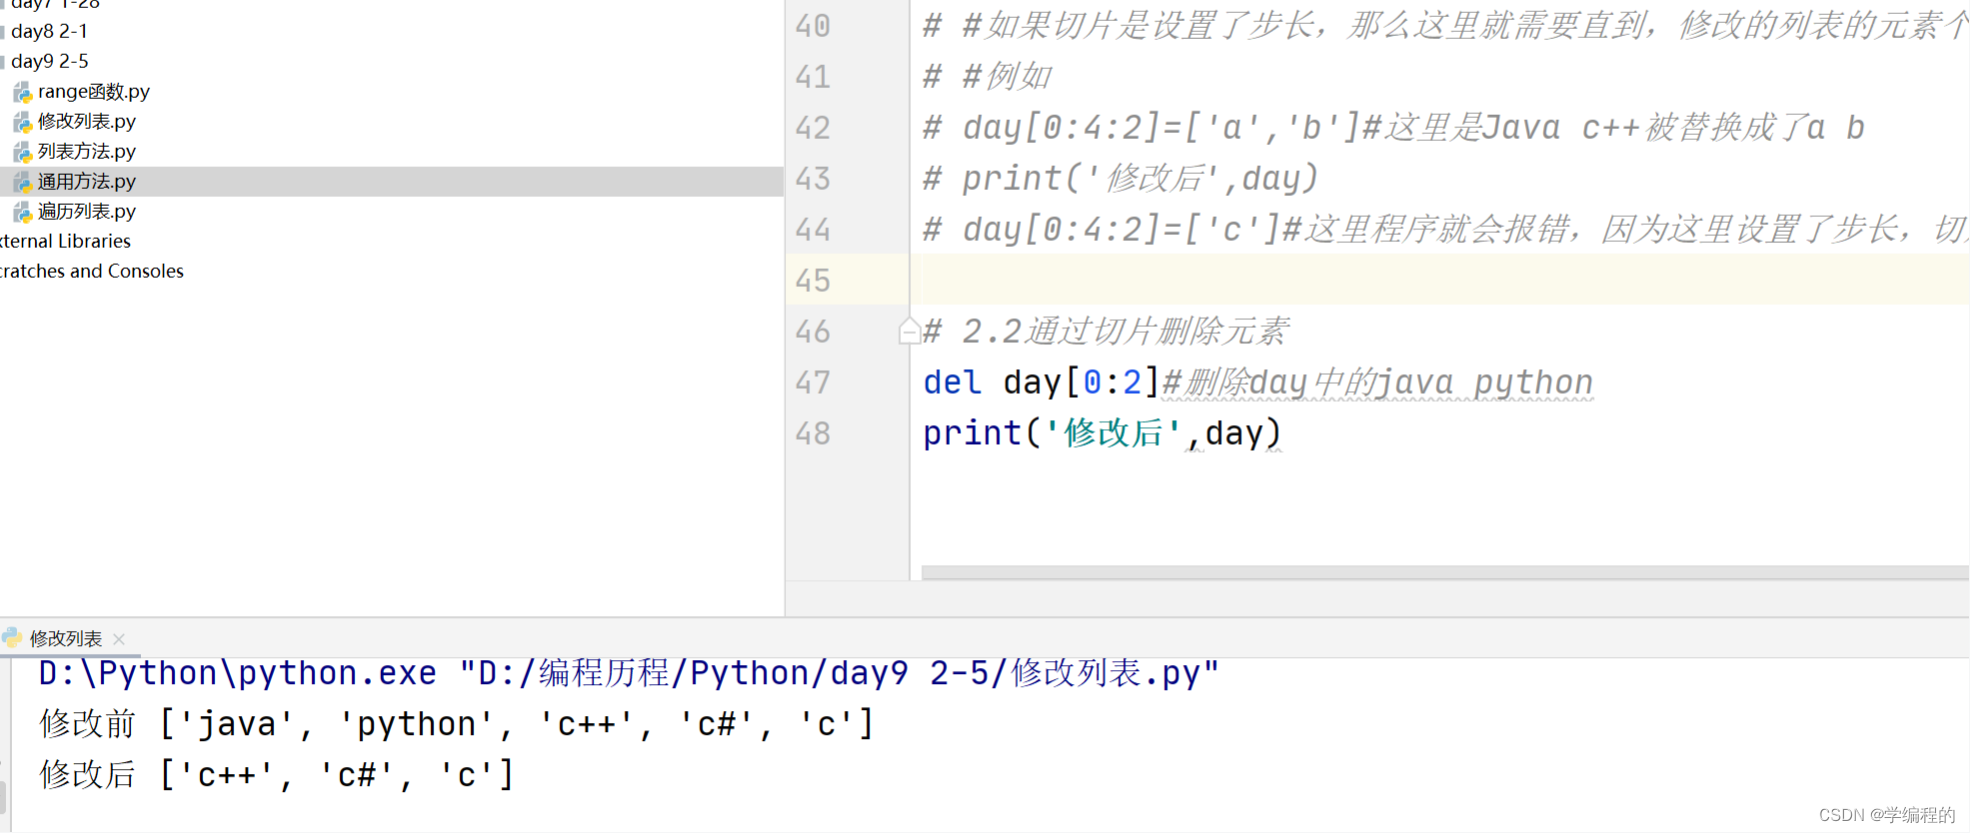
Task: Expand External Libraries node
Action: 65,241
